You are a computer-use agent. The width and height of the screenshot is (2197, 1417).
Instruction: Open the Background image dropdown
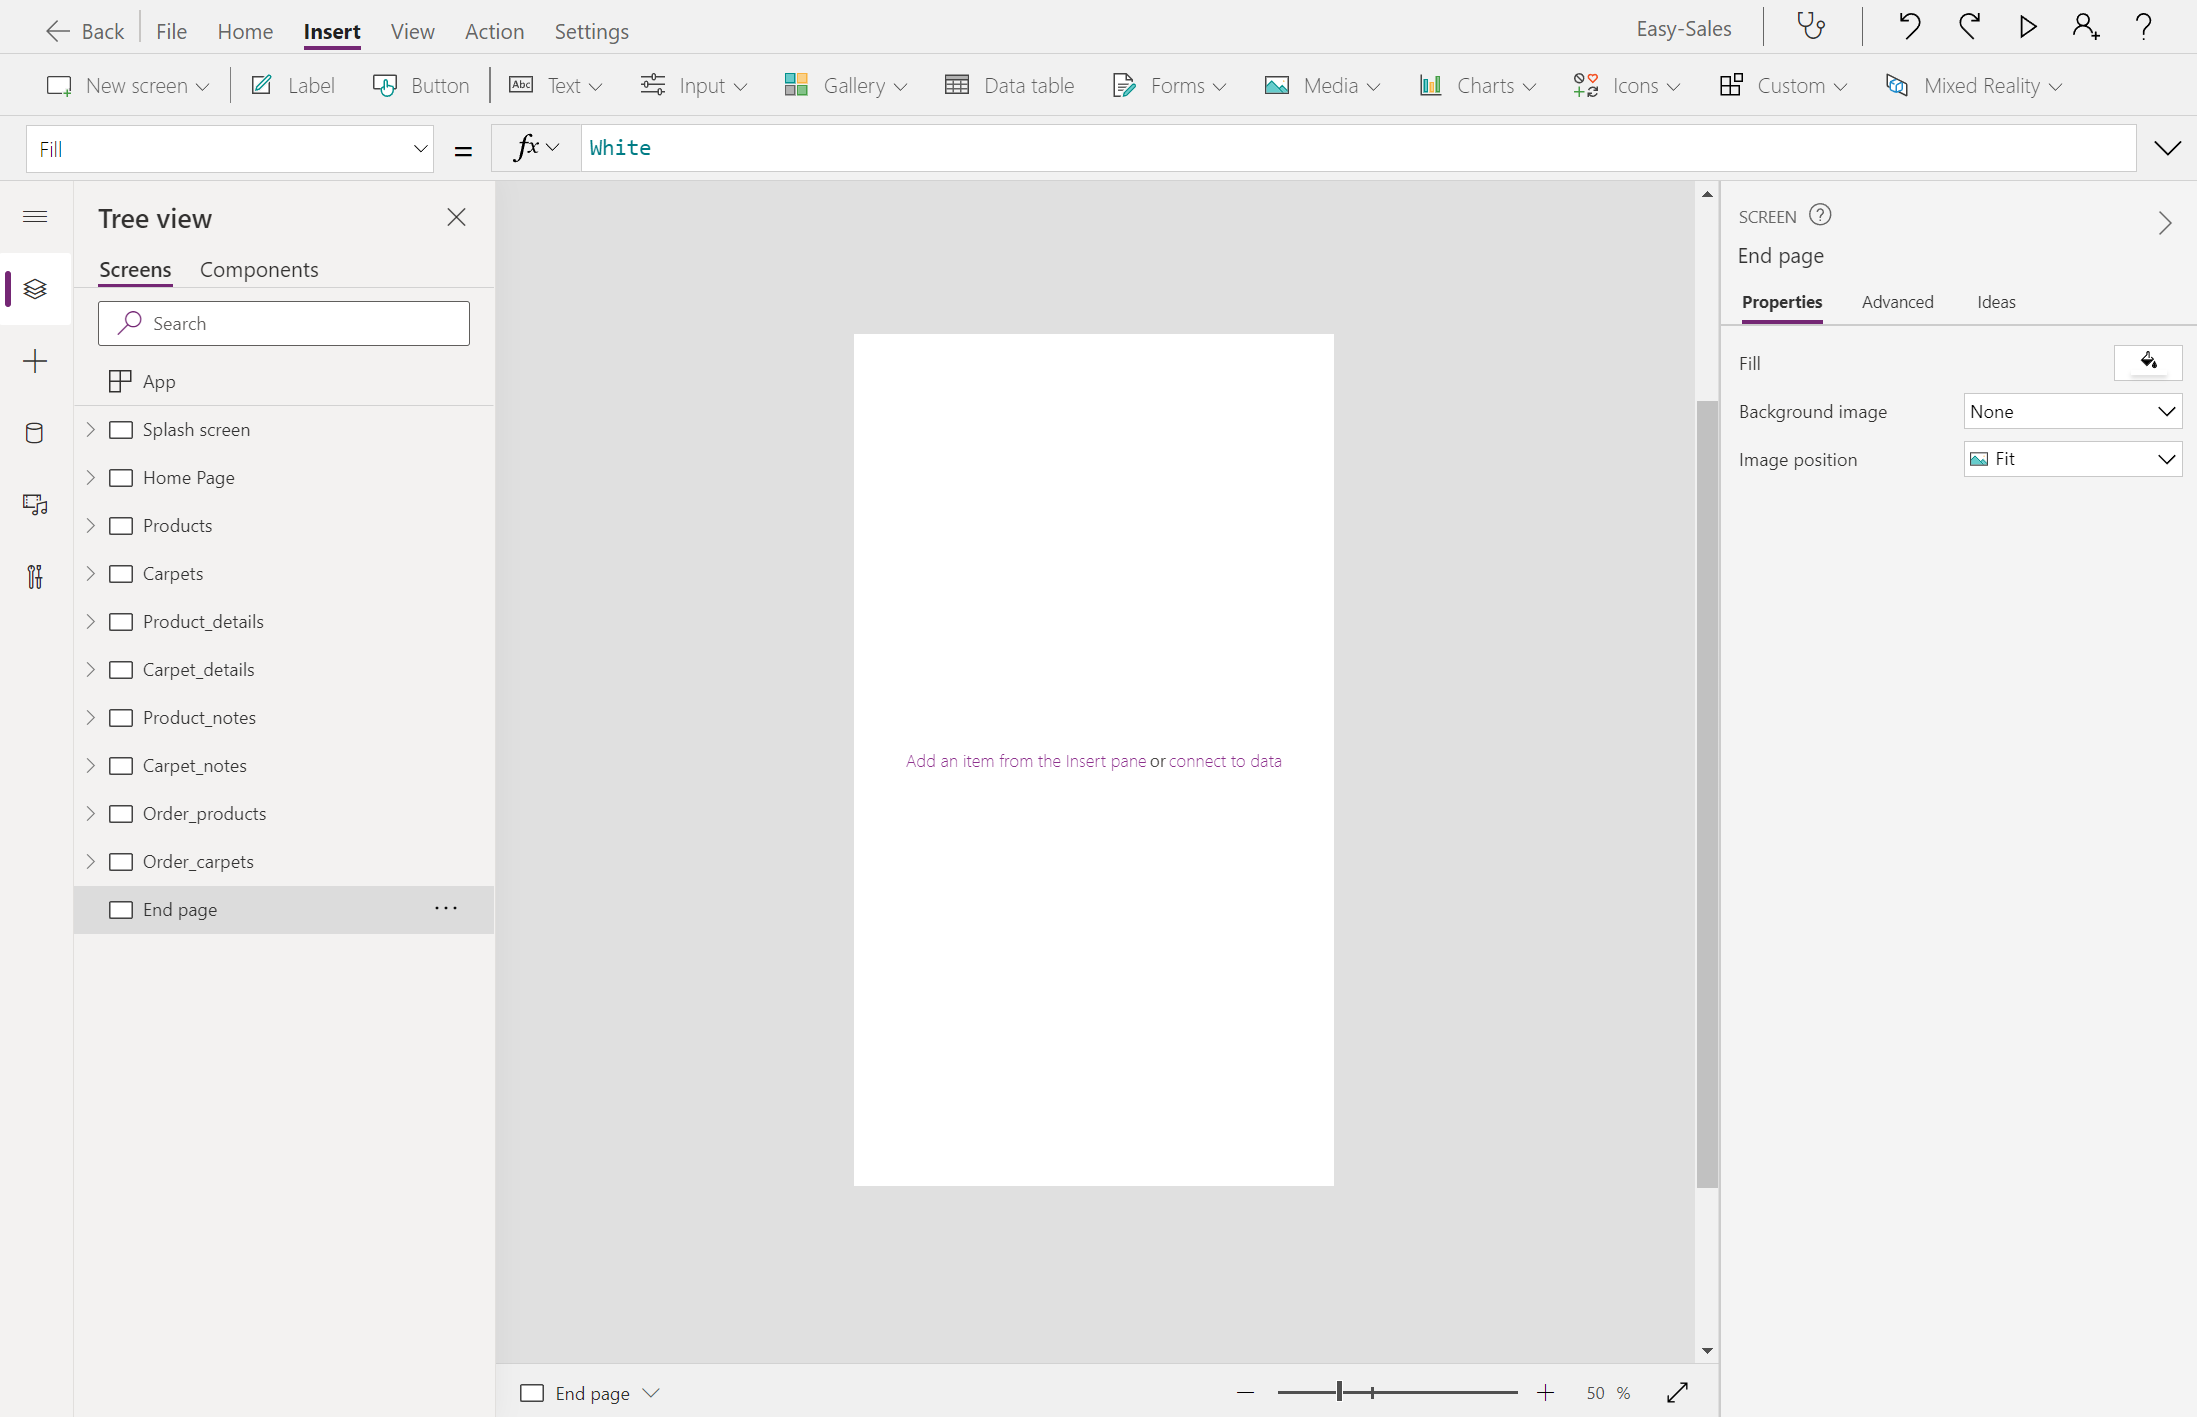coord(2072,411)
